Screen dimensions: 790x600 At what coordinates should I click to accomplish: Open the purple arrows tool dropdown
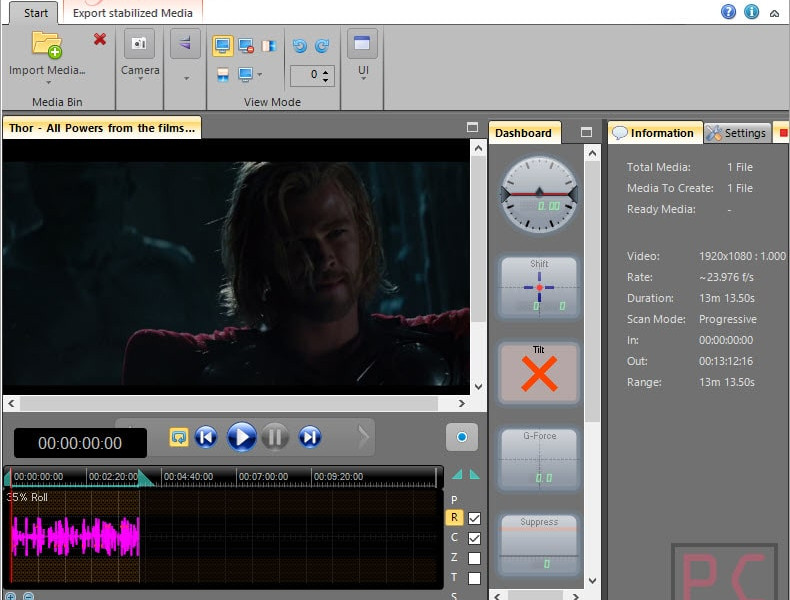click(186, 78)
